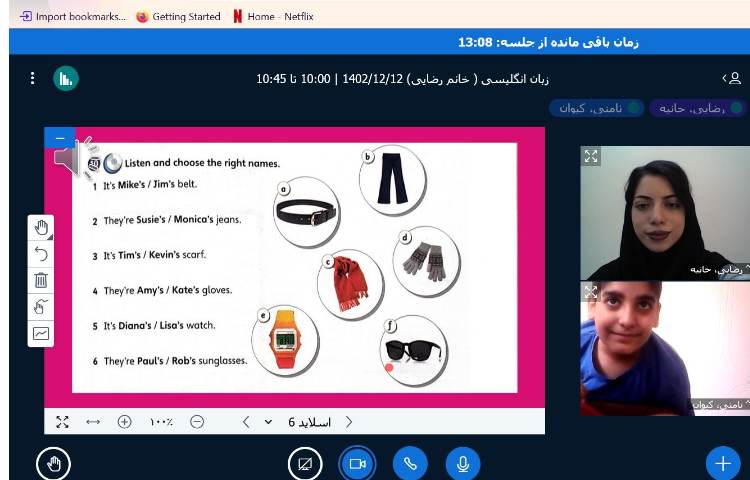Select the نامنی talking indicator chip
This screenshot has width=750, height=480.
tap(596, 109)
